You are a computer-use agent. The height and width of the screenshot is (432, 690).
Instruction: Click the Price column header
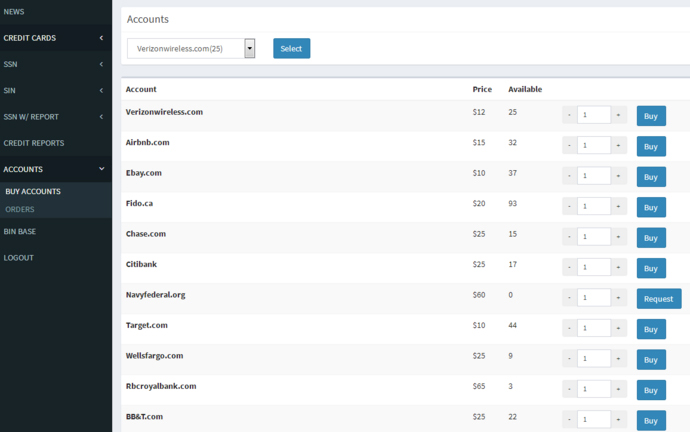pyautogui.click(x=482, y=89)
